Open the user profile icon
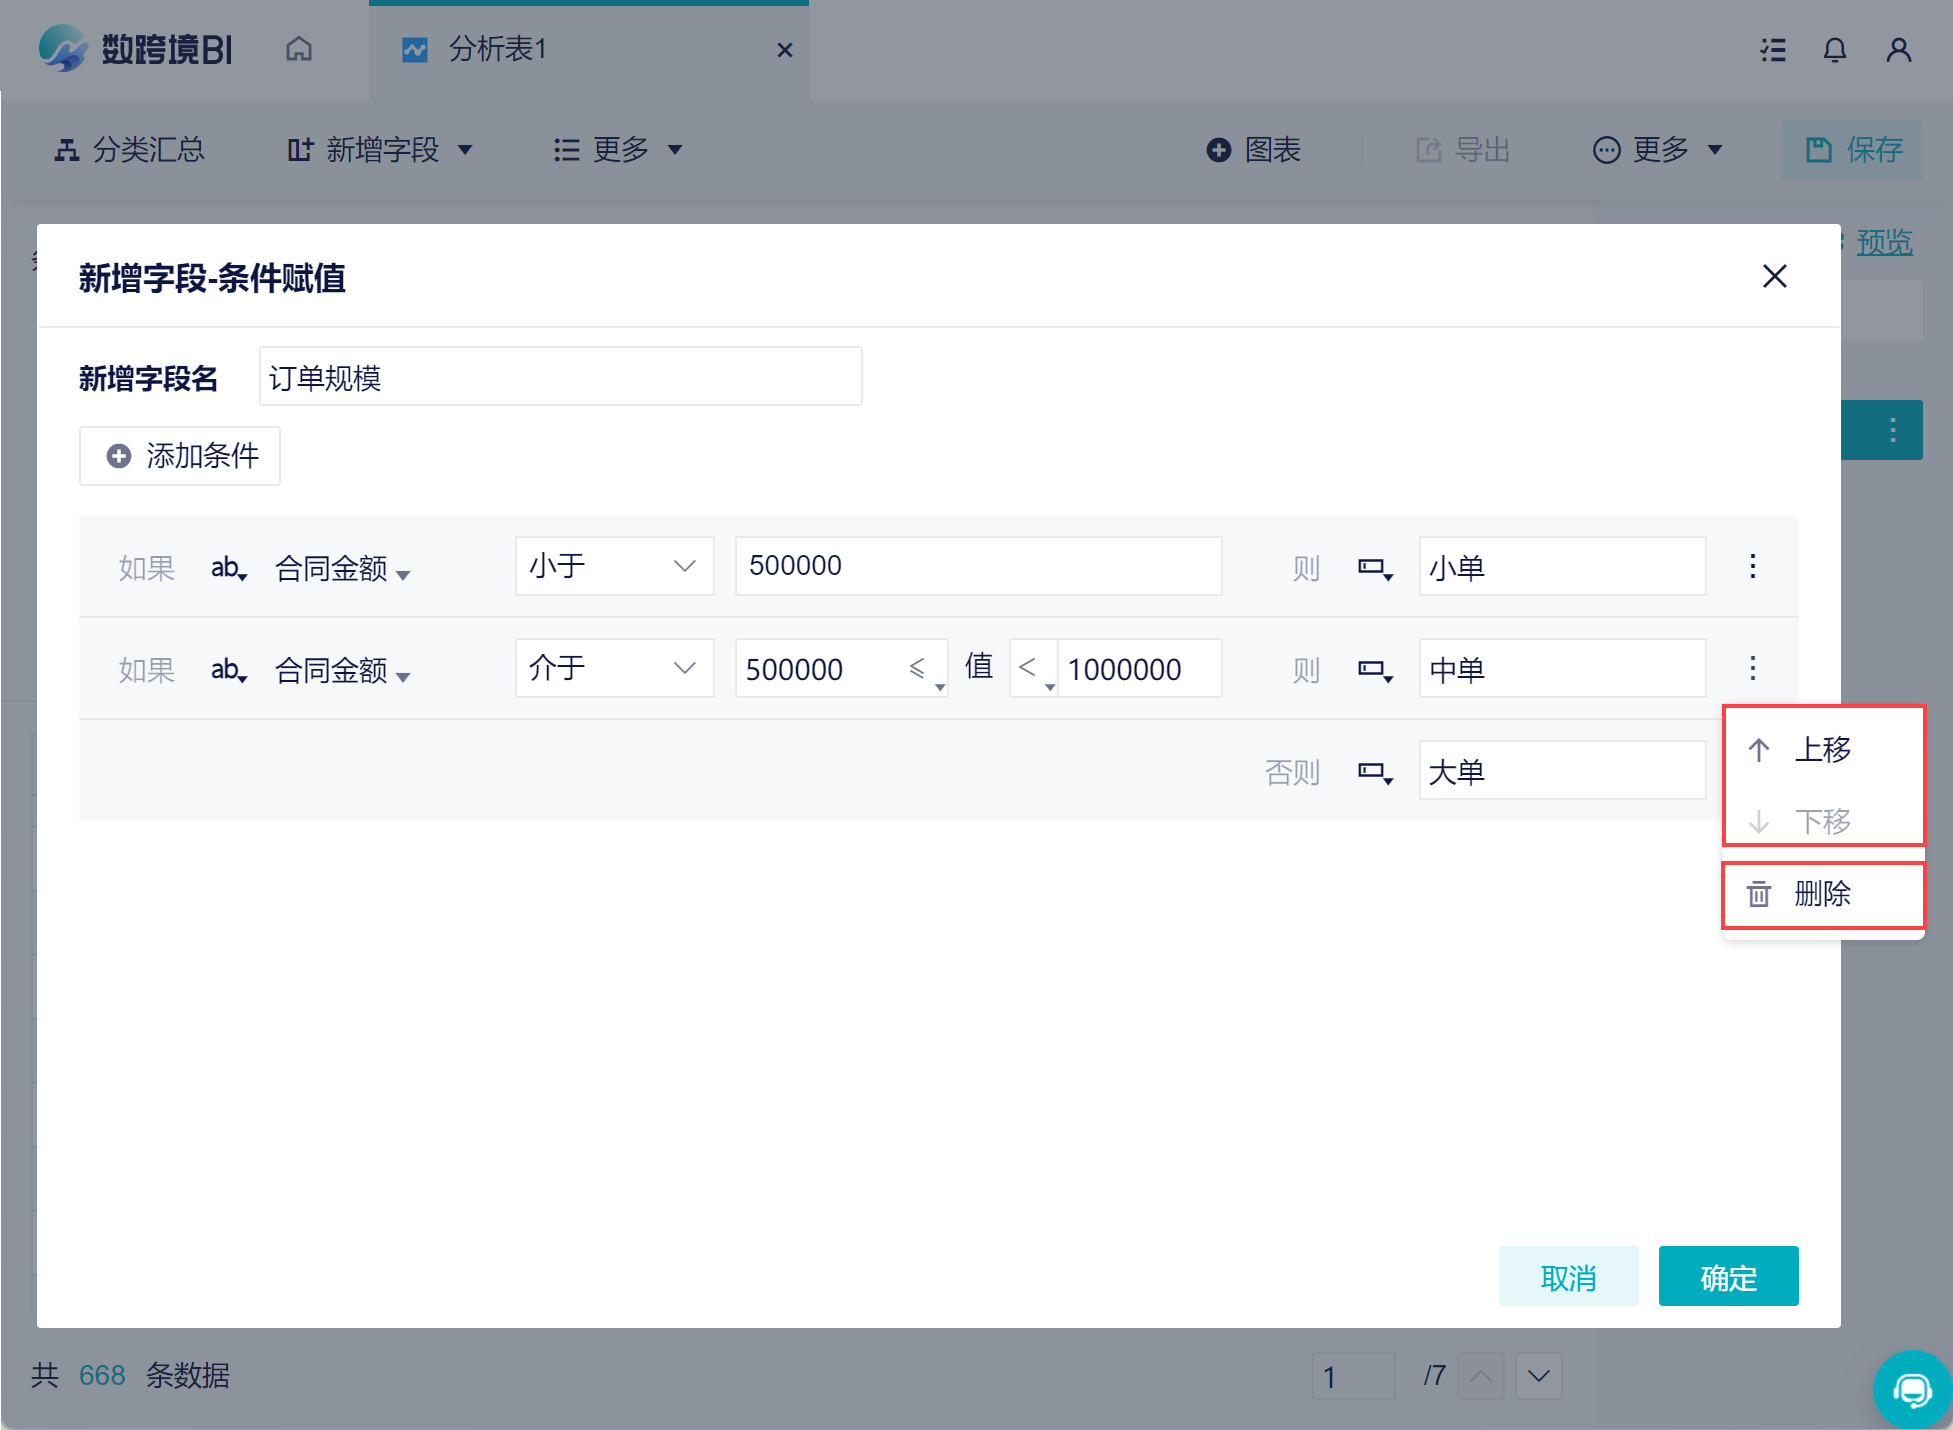The height and width of the screenshot is (1430, 1953). click(1898, 50)
